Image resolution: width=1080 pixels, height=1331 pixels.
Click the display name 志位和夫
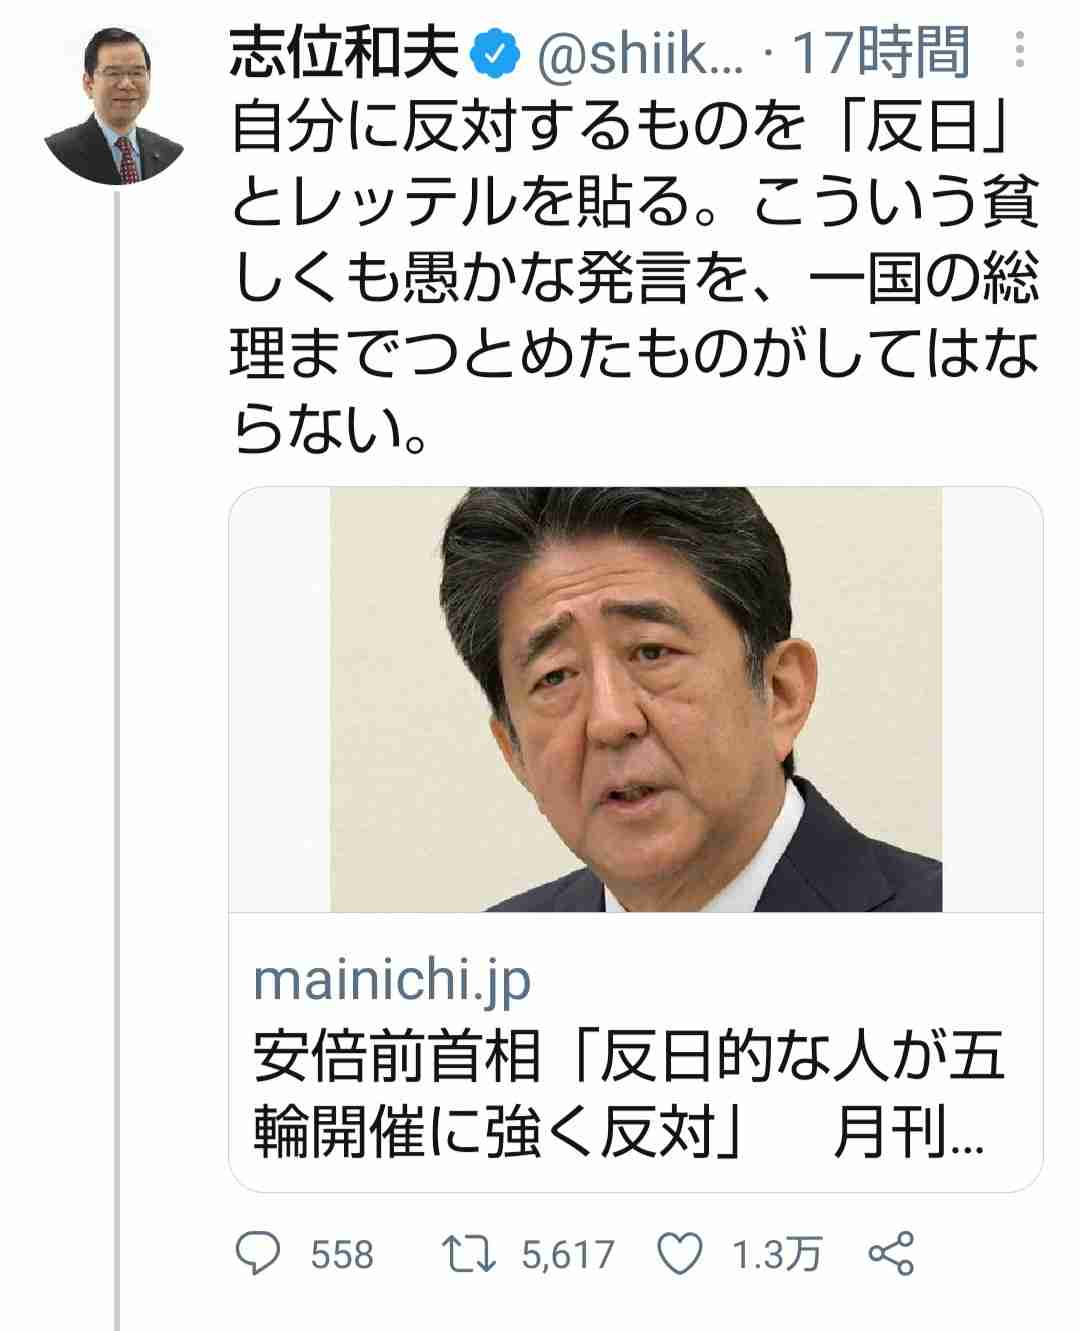pyautogui.click(x=345, y=54)
